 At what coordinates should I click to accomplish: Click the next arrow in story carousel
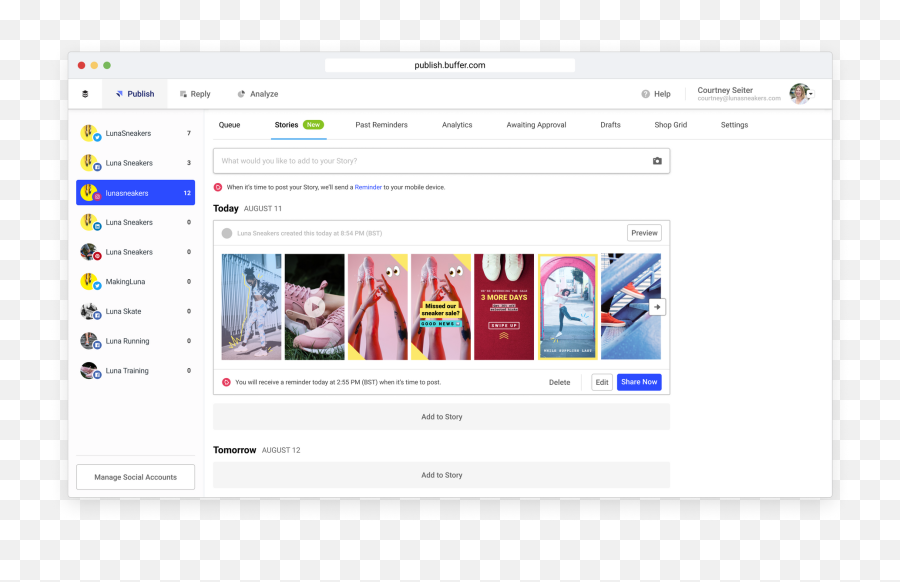point(656,307)
